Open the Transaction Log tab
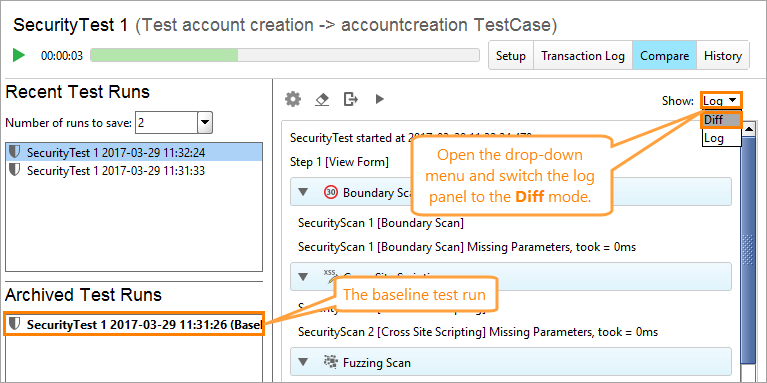 click(583, 56)
